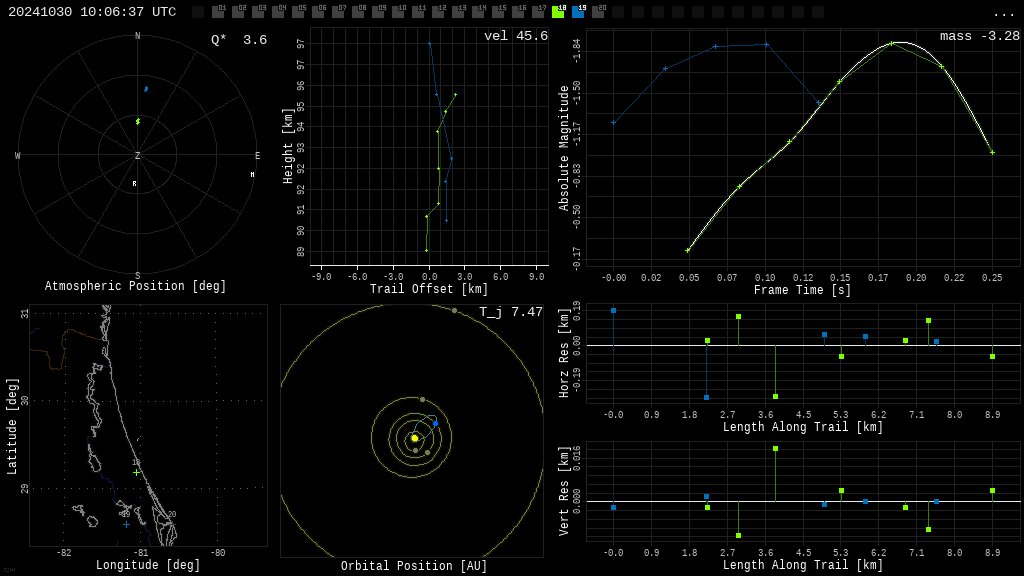Click the peak of the magnitude light curve
Screen dimensions: 1024x576
coord(899,42)
